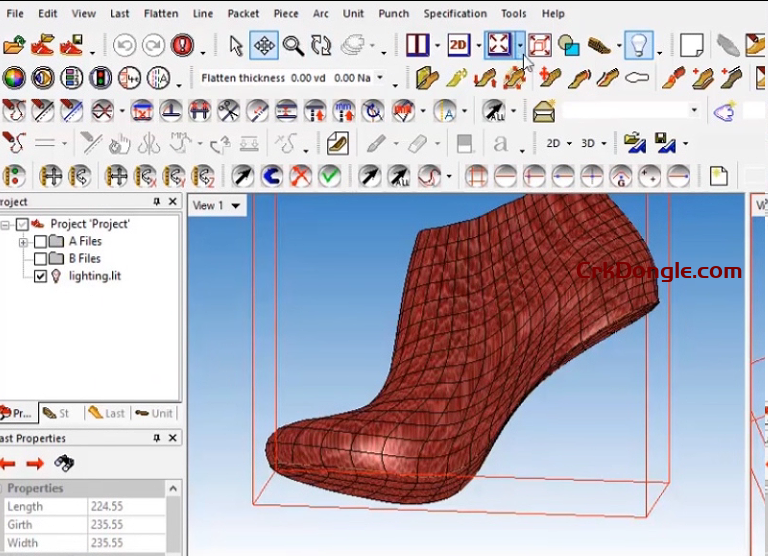768x556 pixels.
Task: Activate the pan move arrows tool
Action: coord(264,45)
